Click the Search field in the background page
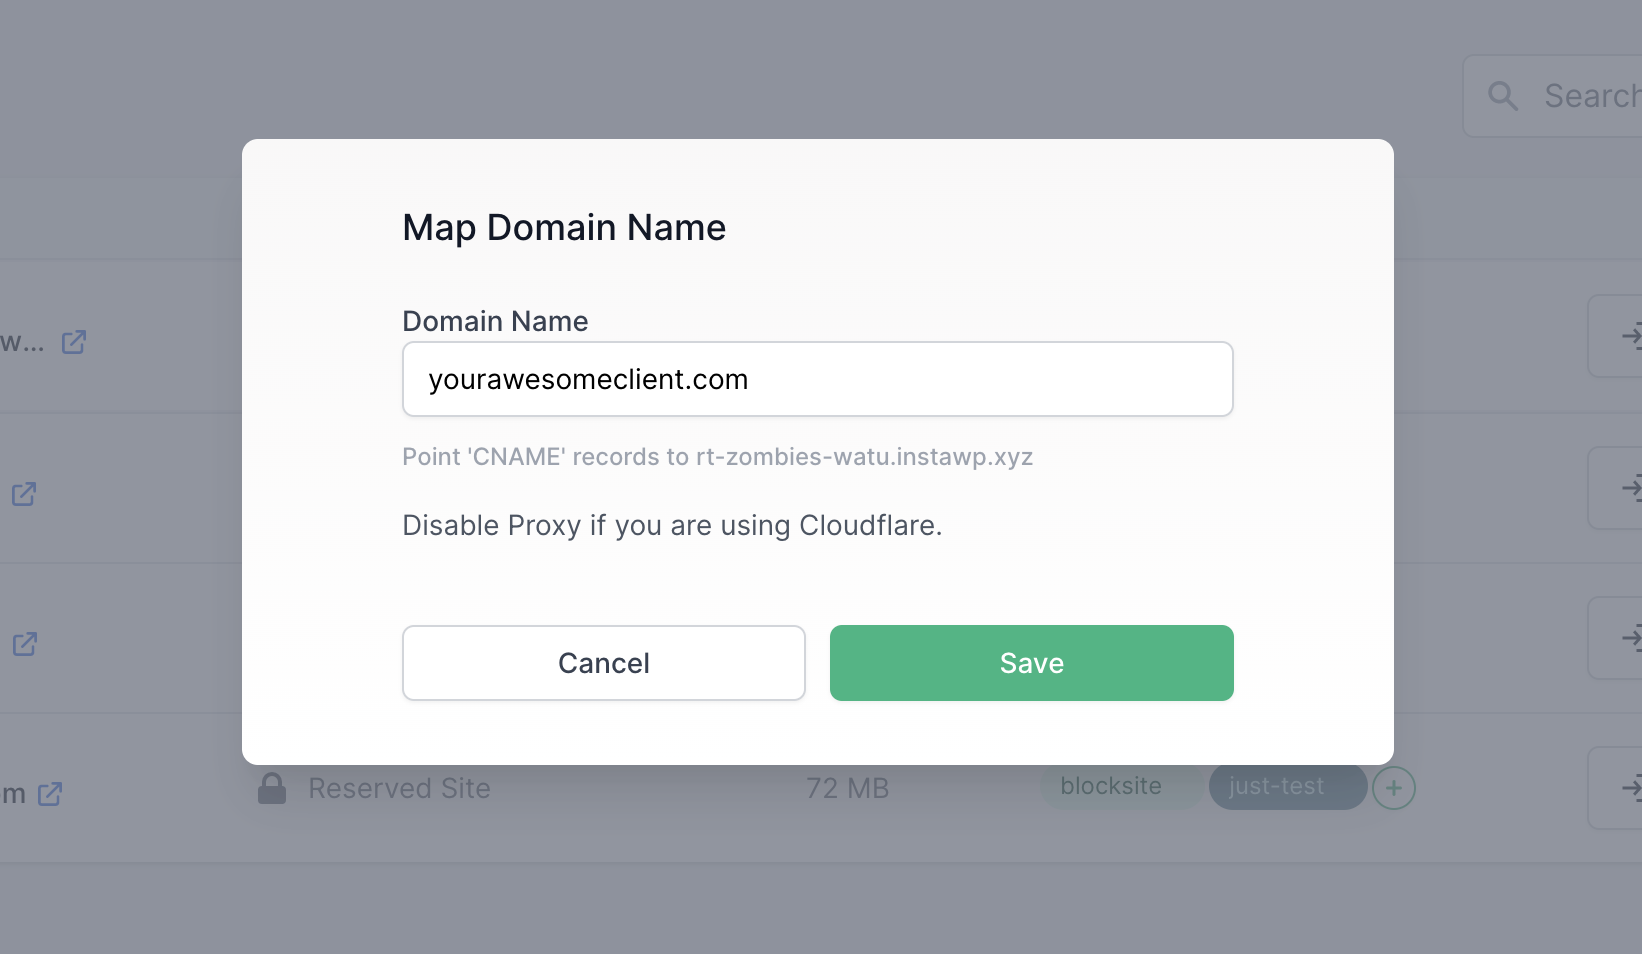Image resolution: width=1642 pixels, height=954 pixels. (1553, 96)
